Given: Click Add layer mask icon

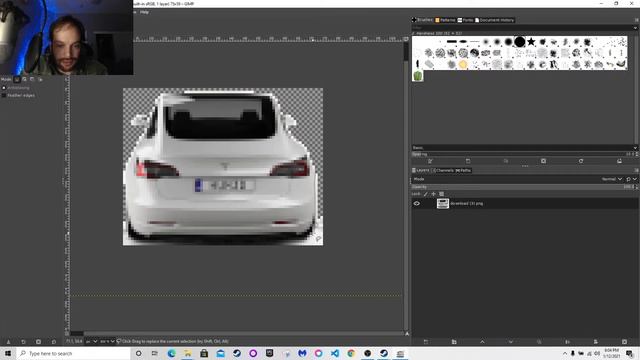Looking at the screenshot, I should (x=596, y=342).
